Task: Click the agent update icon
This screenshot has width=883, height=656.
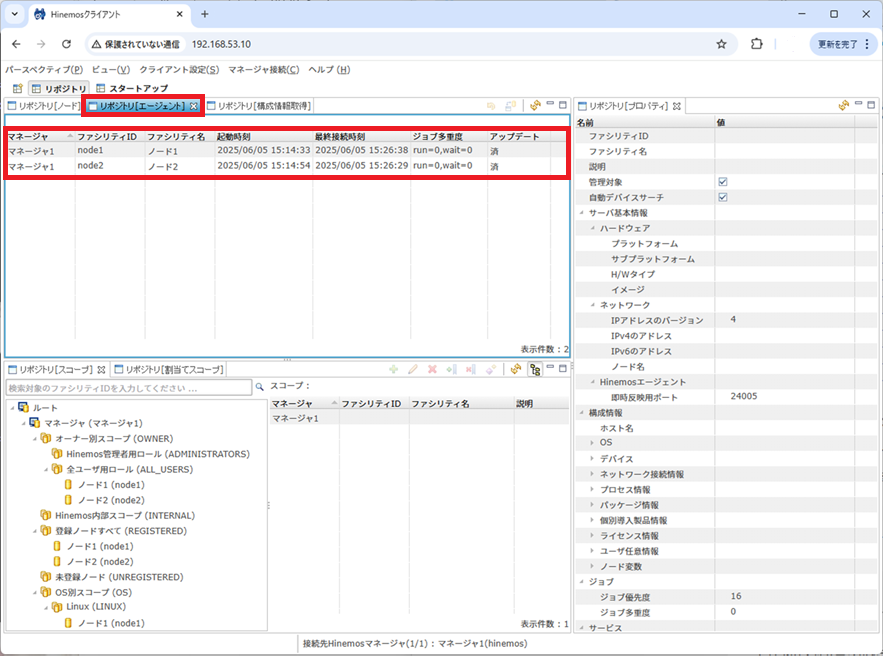Action: point(510,105)
